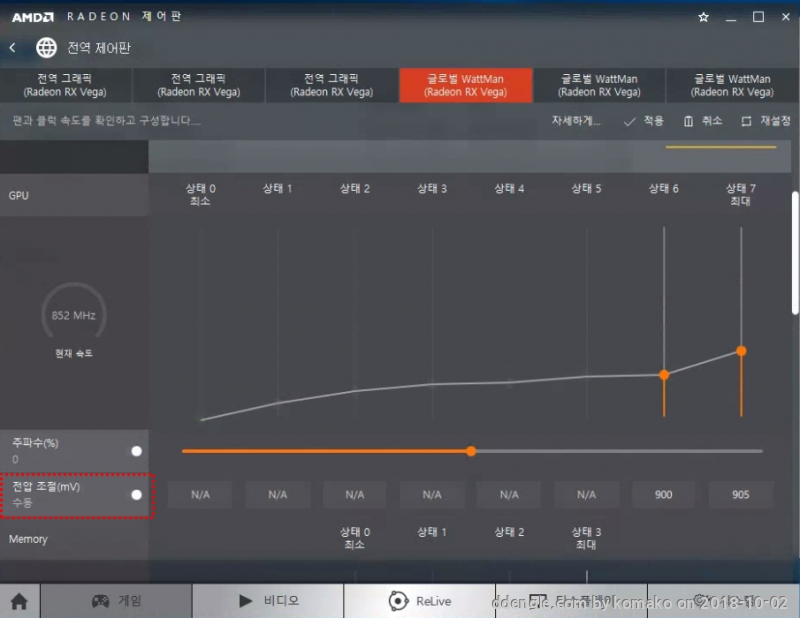The image size is (800, 618).
Task: Open the 비디오 section in bottom bar
Action: [268, 601]
